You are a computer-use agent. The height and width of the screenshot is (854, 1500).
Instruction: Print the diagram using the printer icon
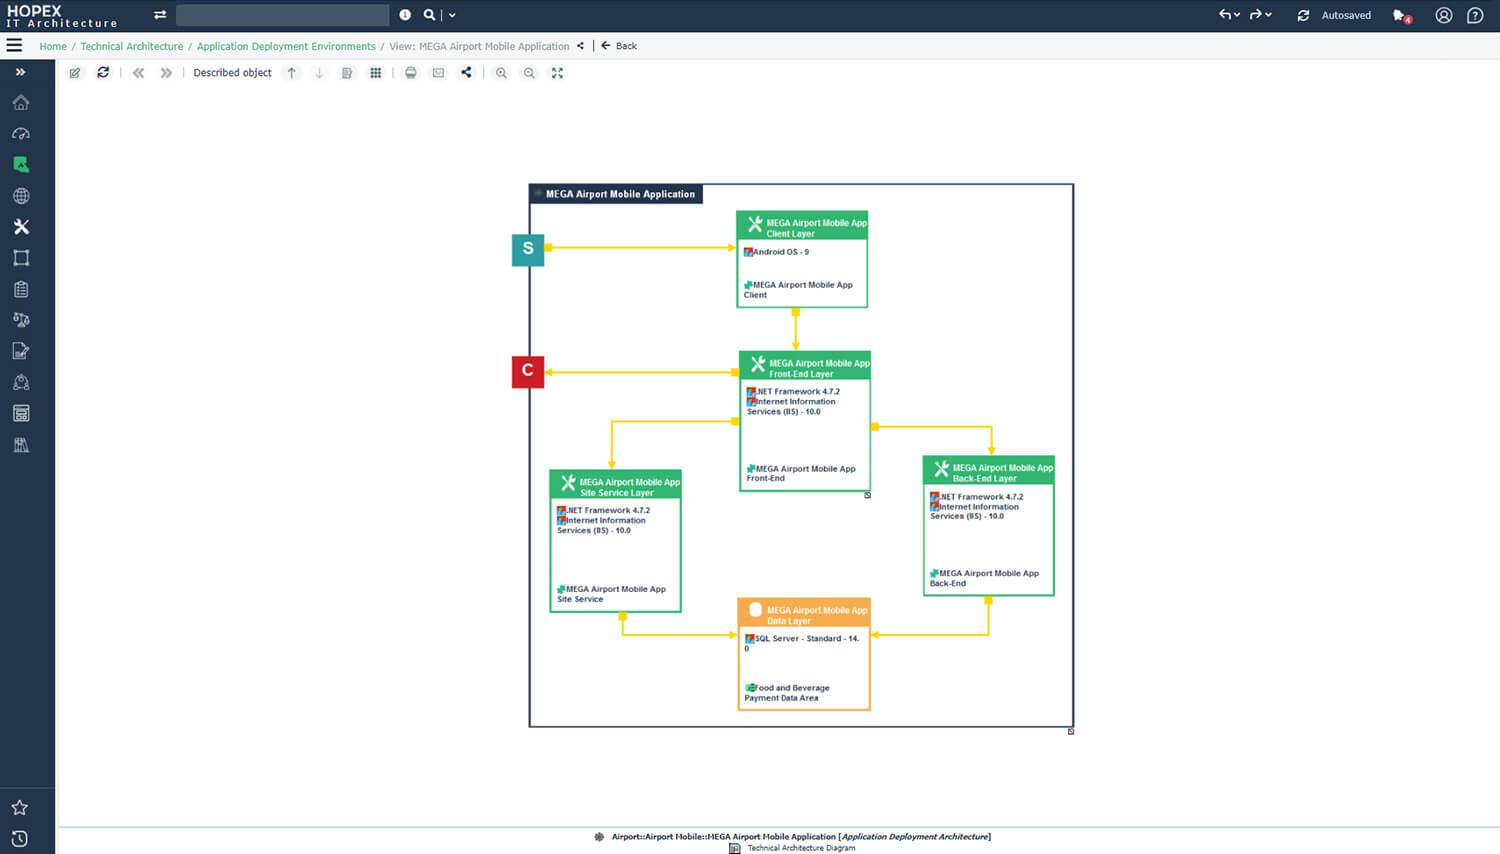(410, 73)
